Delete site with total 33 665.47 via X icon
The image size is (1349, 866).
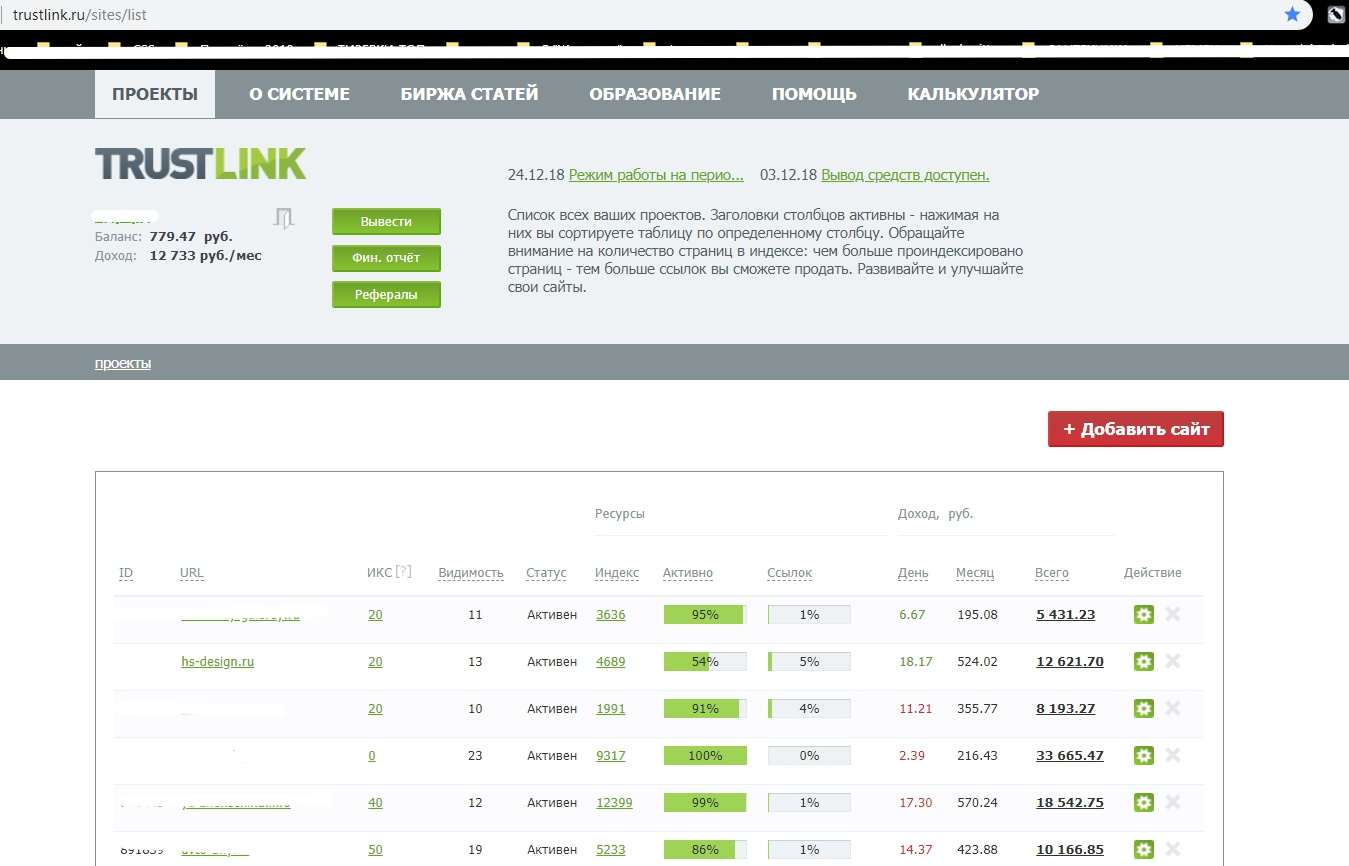pos(1173,755)
